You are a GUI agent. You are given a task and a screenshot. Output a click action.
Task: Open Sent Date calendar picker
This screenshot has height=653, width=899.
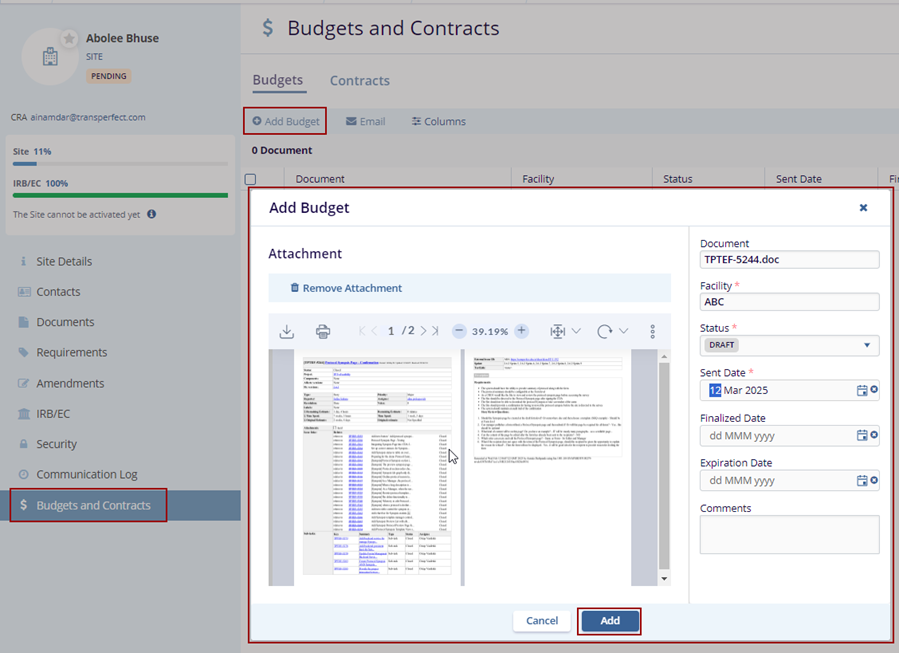[861, 390]
